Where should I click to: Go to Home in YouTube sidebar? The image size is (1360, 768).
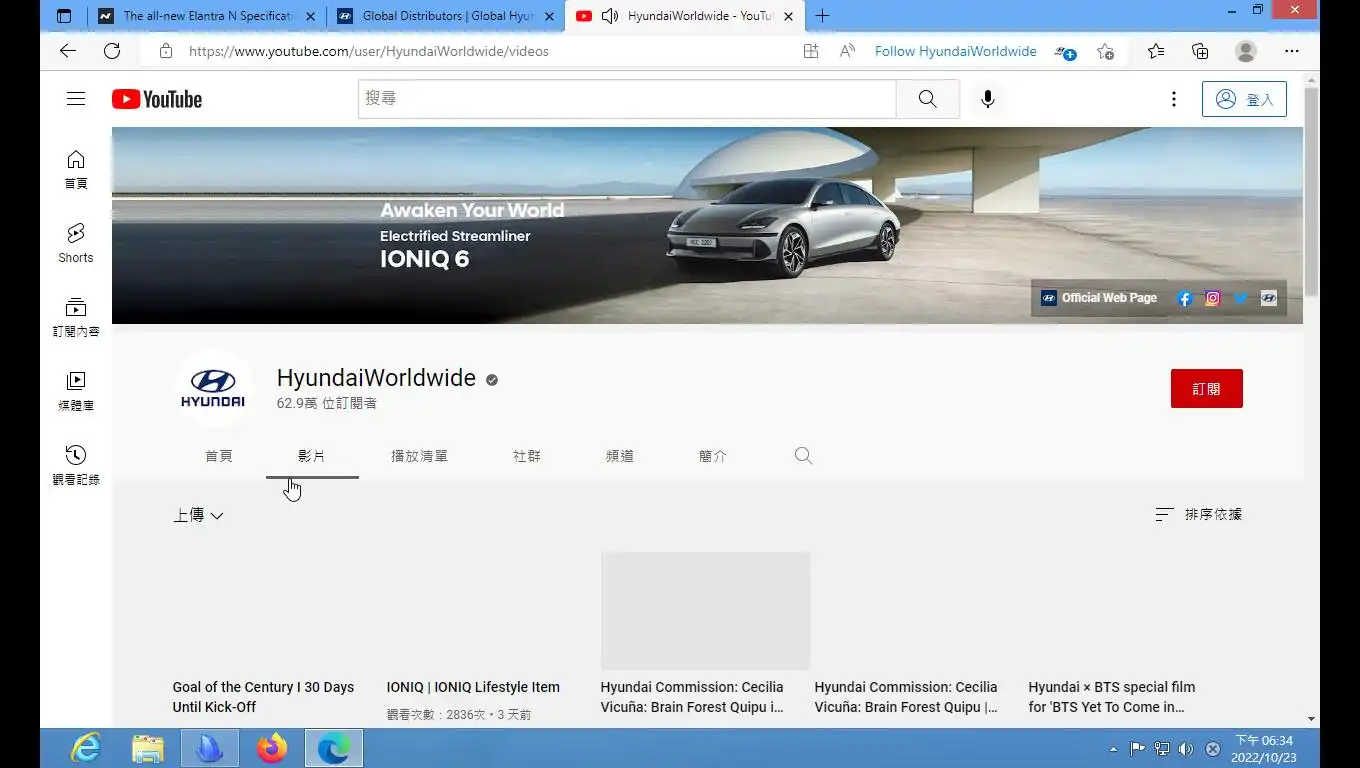tap(76, 170)
